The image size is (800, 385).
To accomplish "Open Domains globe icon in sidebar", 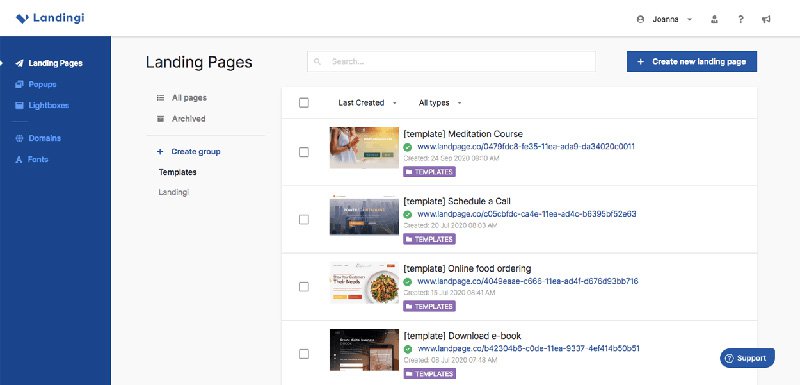I will 19,138.
